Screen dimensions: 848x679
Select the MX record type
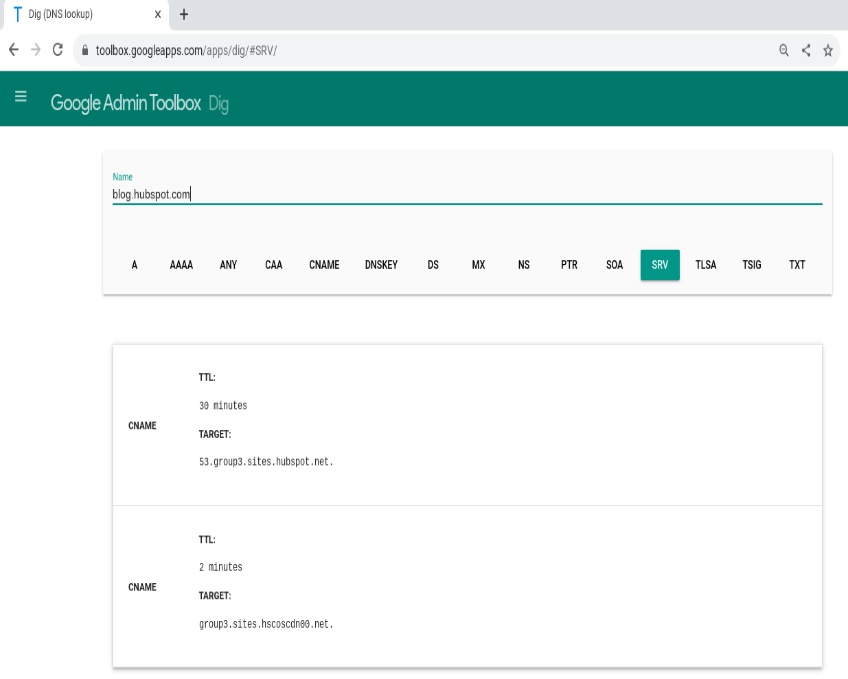478,265
